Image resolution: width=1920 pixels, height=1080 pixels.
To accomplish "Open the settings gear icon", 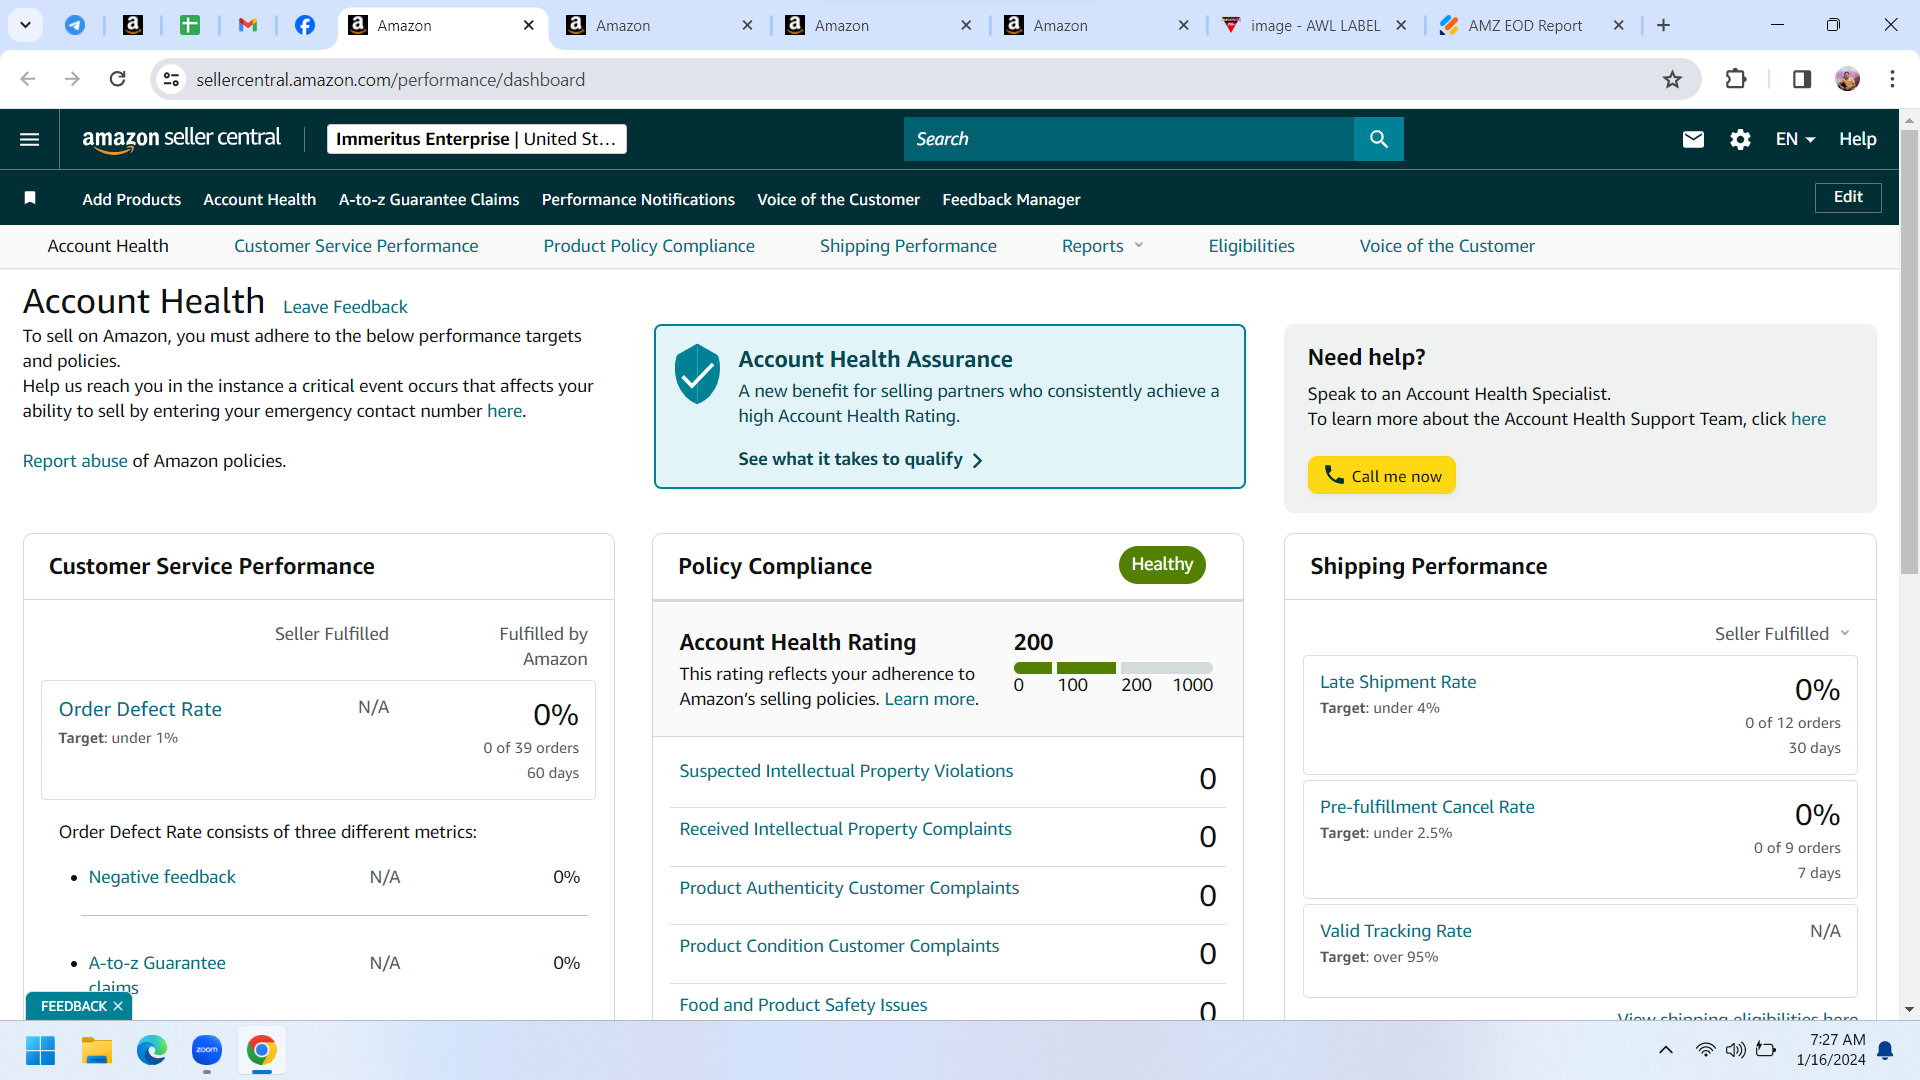I will click(1740, 139).
